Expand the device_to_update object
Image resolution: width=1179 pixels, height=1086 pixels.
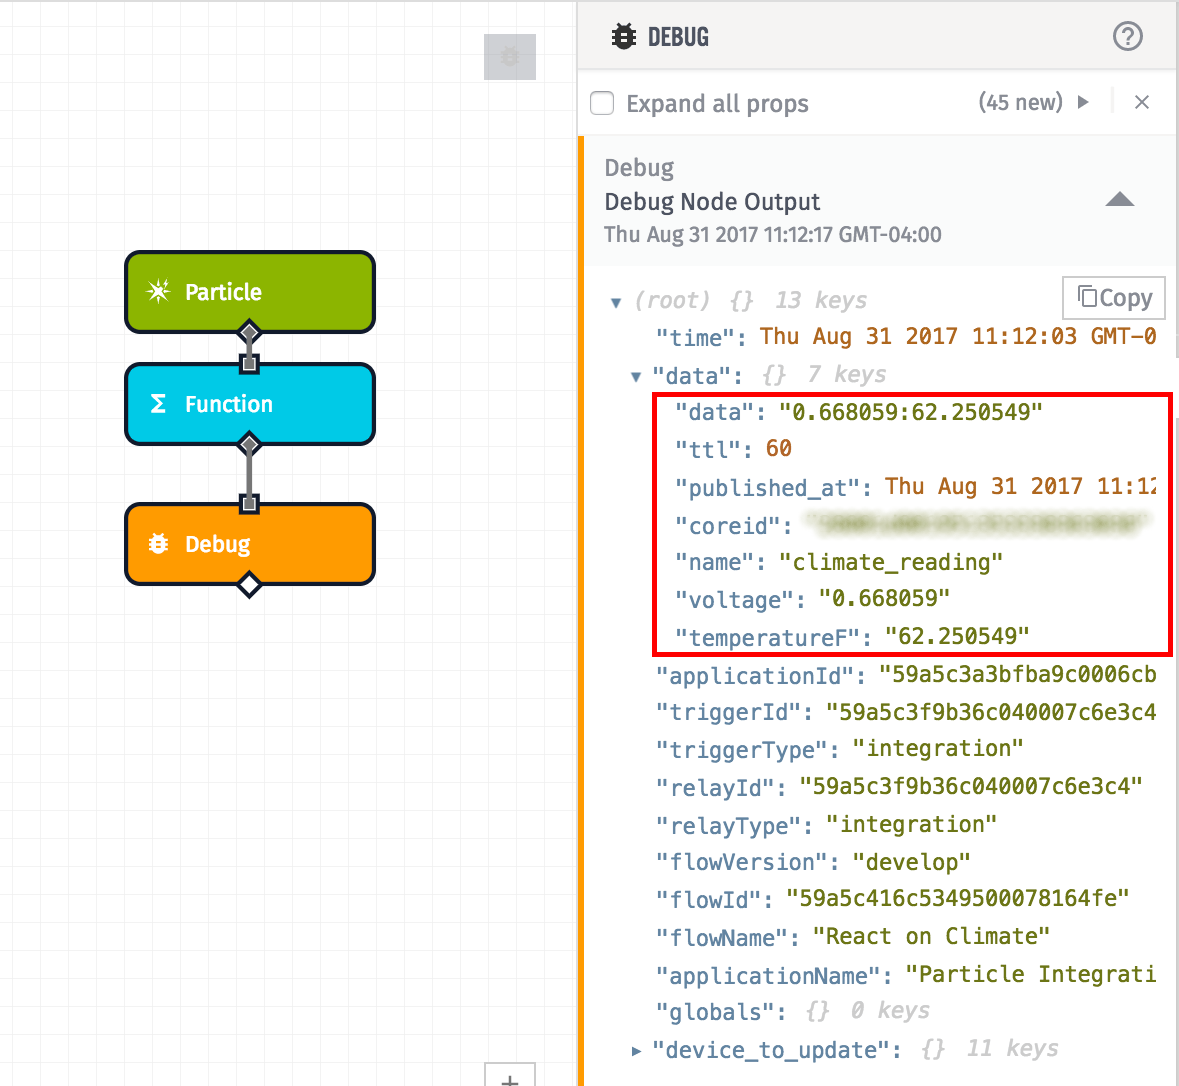tap(637, 1050)
